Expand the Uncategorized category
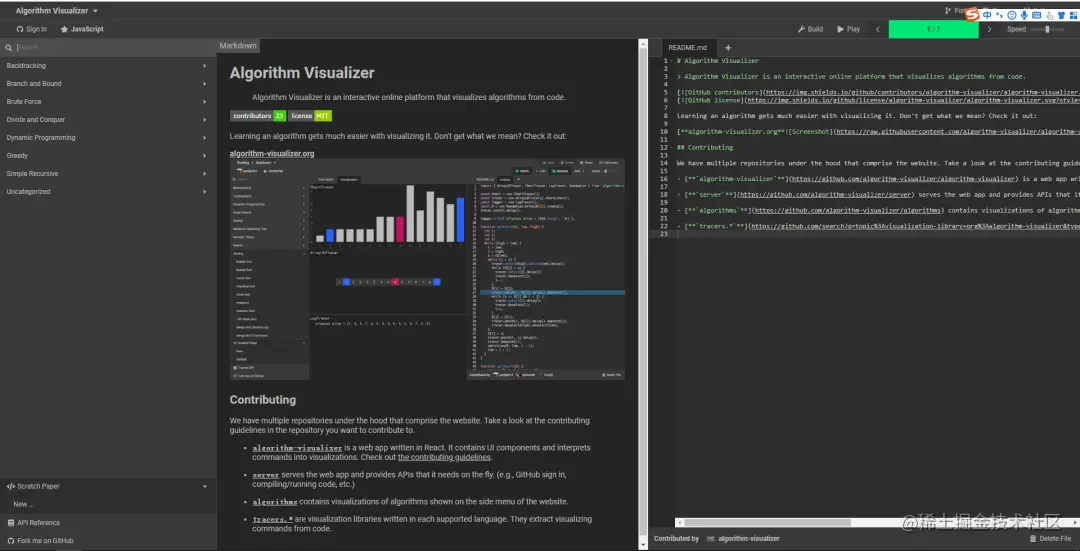This screenshot has height=551, width=1080. tap(108, 191)
